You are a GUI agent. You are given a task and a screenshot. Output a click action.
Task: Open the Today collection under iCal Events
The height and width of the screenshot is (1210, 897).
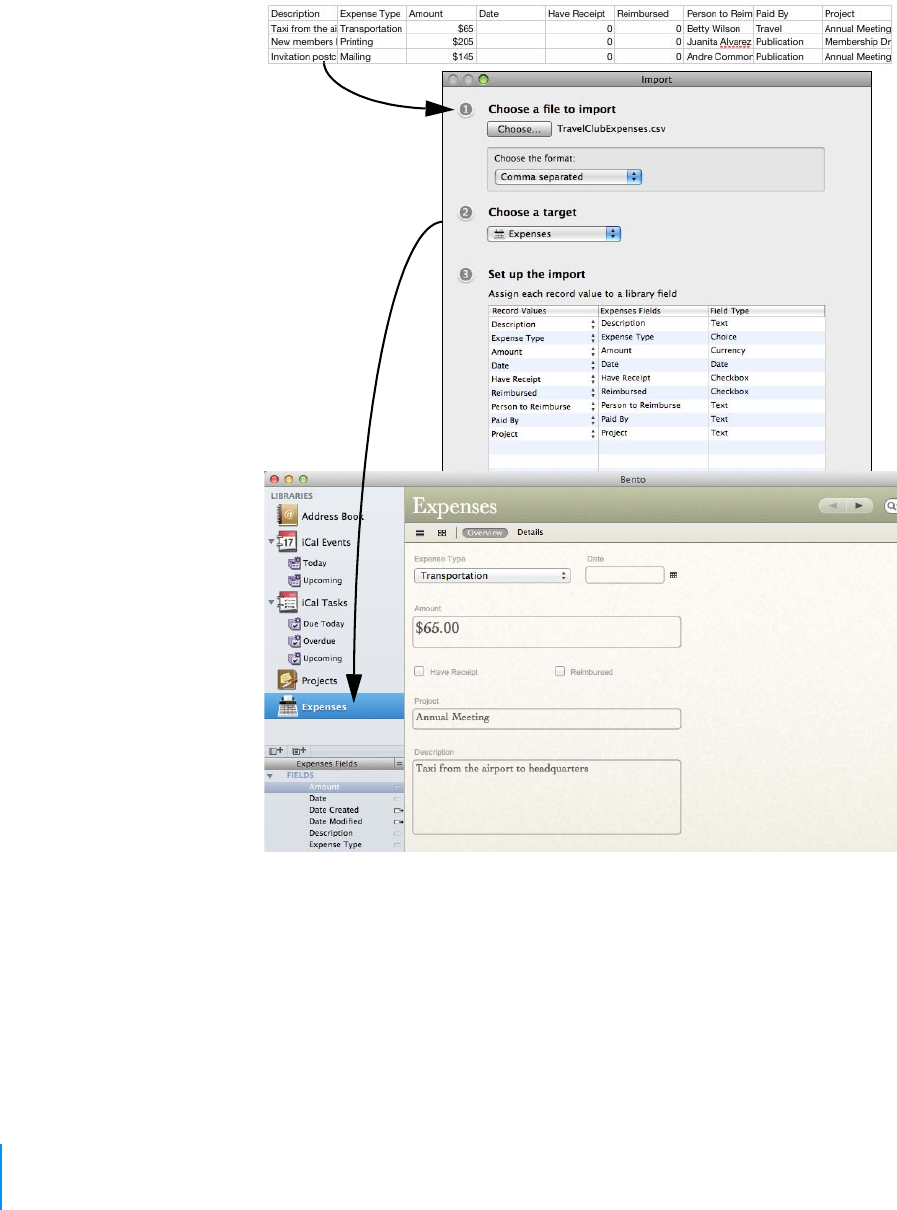[307, 563]
